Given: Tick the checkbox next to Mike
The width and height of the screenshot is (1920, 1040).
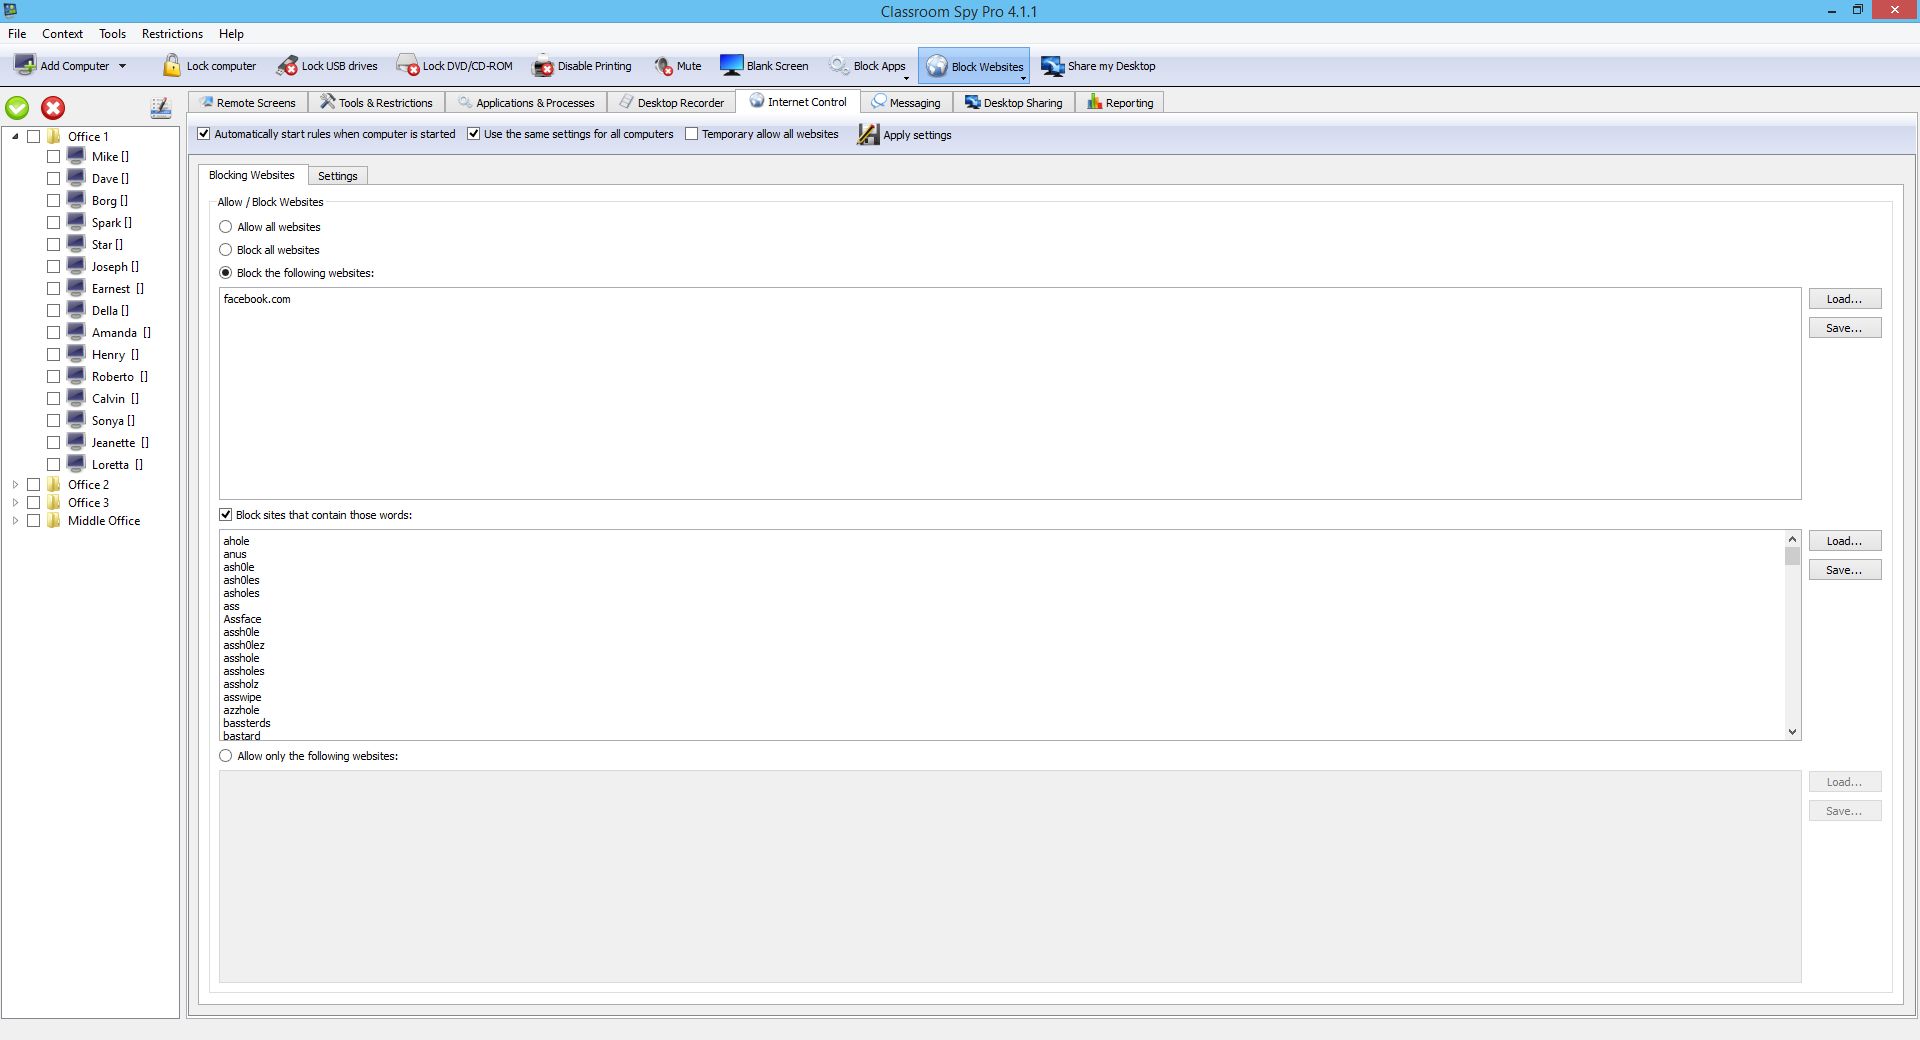Looking at the screenshot, I should coord(54,157).
